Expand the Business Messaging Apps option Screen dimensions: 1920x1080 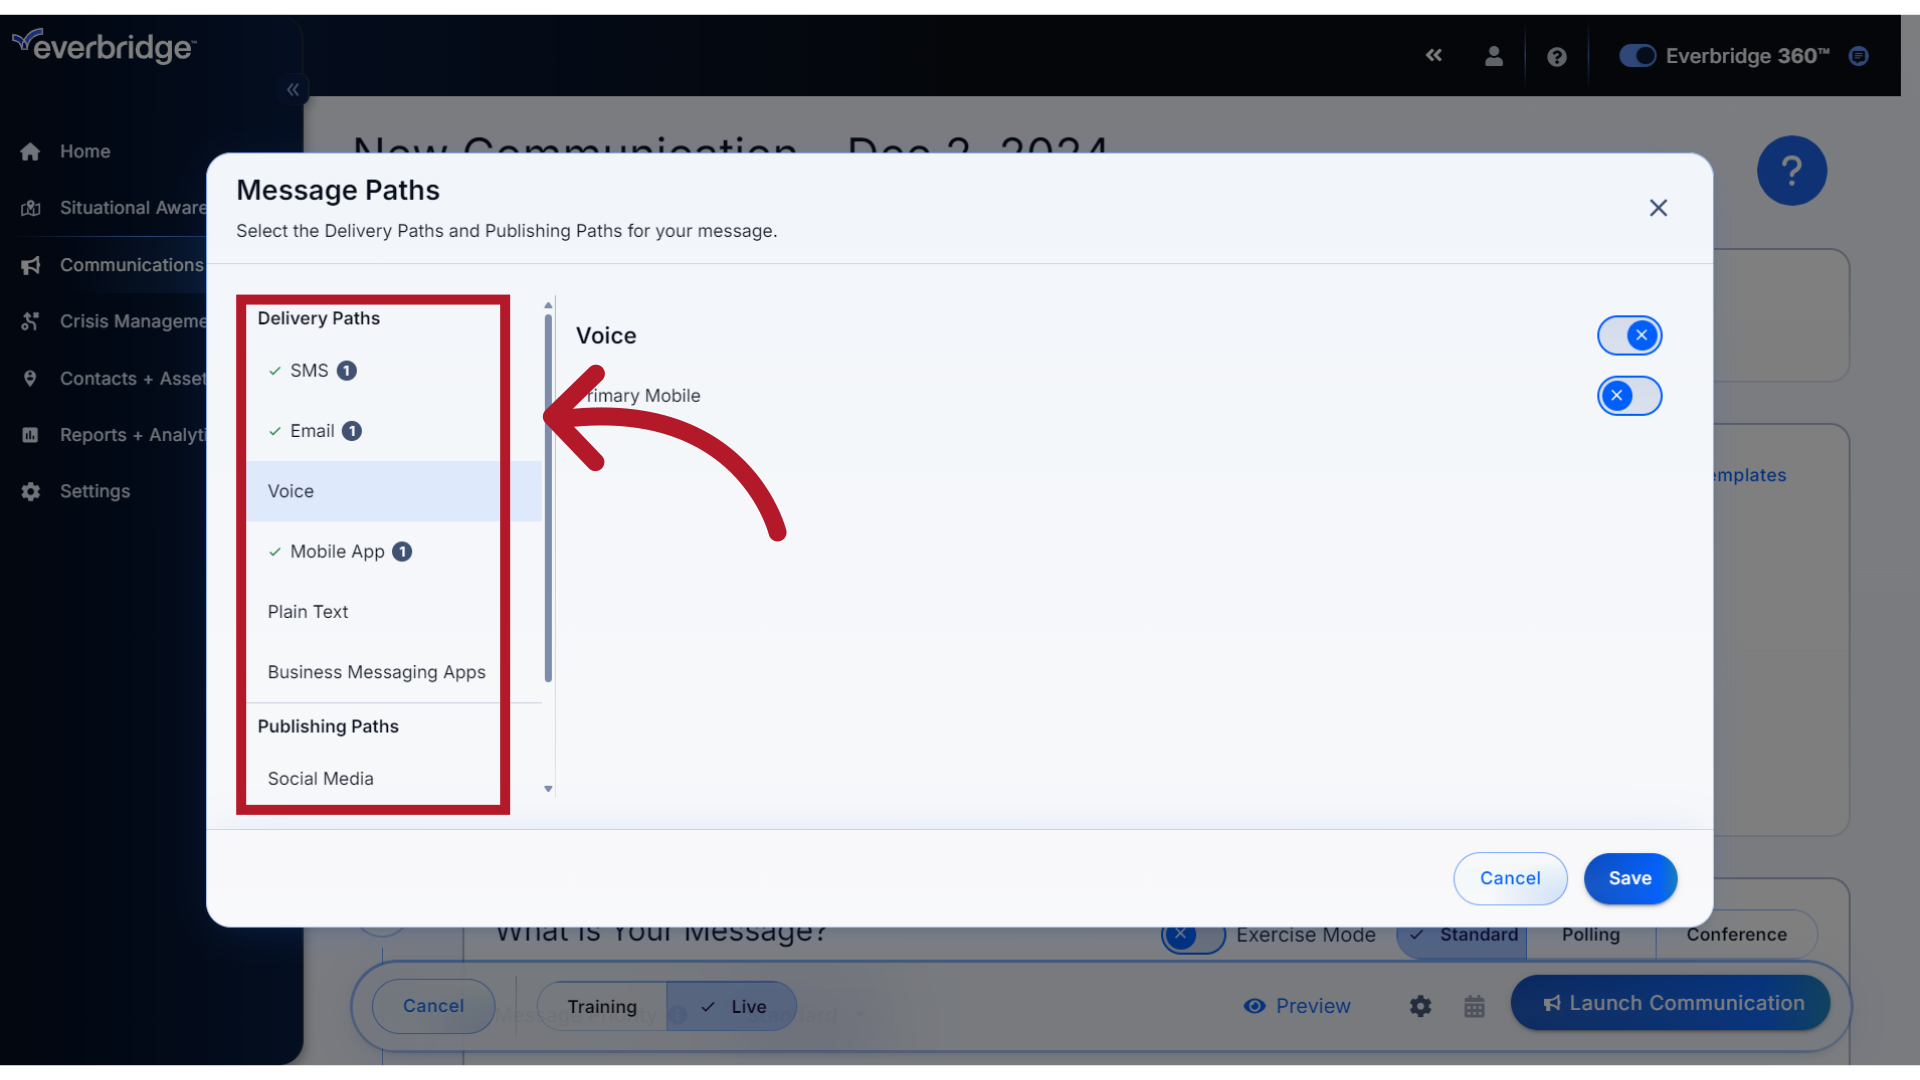click(x=376, y=671)
